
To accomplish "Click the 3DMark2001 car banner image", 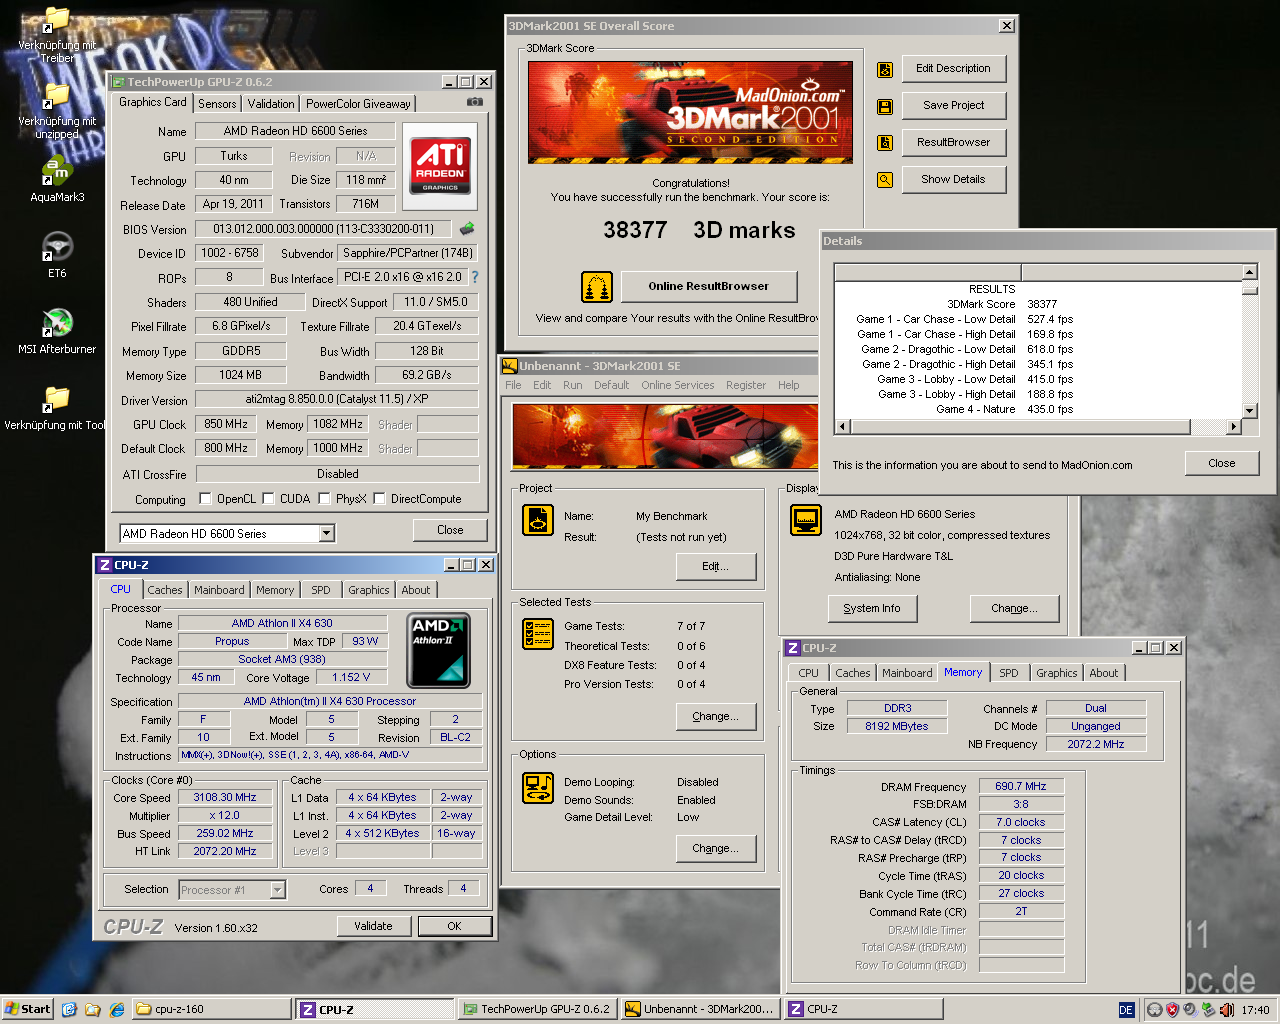I will pyautogui.click(x=664, y=435).
